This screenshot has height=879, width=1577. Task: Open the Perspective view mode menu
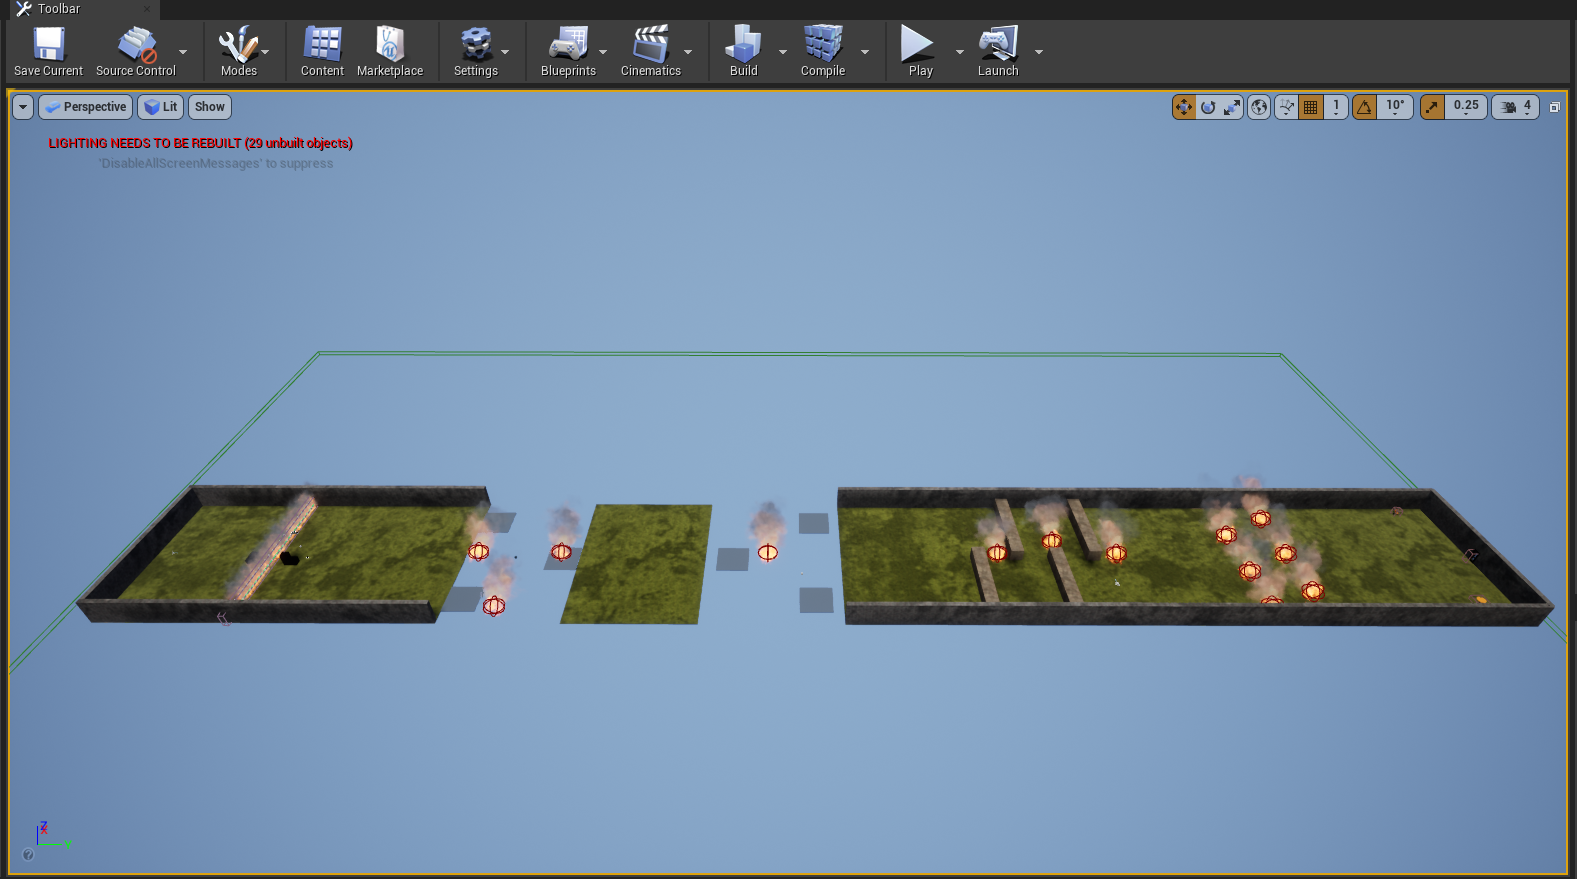(85, 107)
